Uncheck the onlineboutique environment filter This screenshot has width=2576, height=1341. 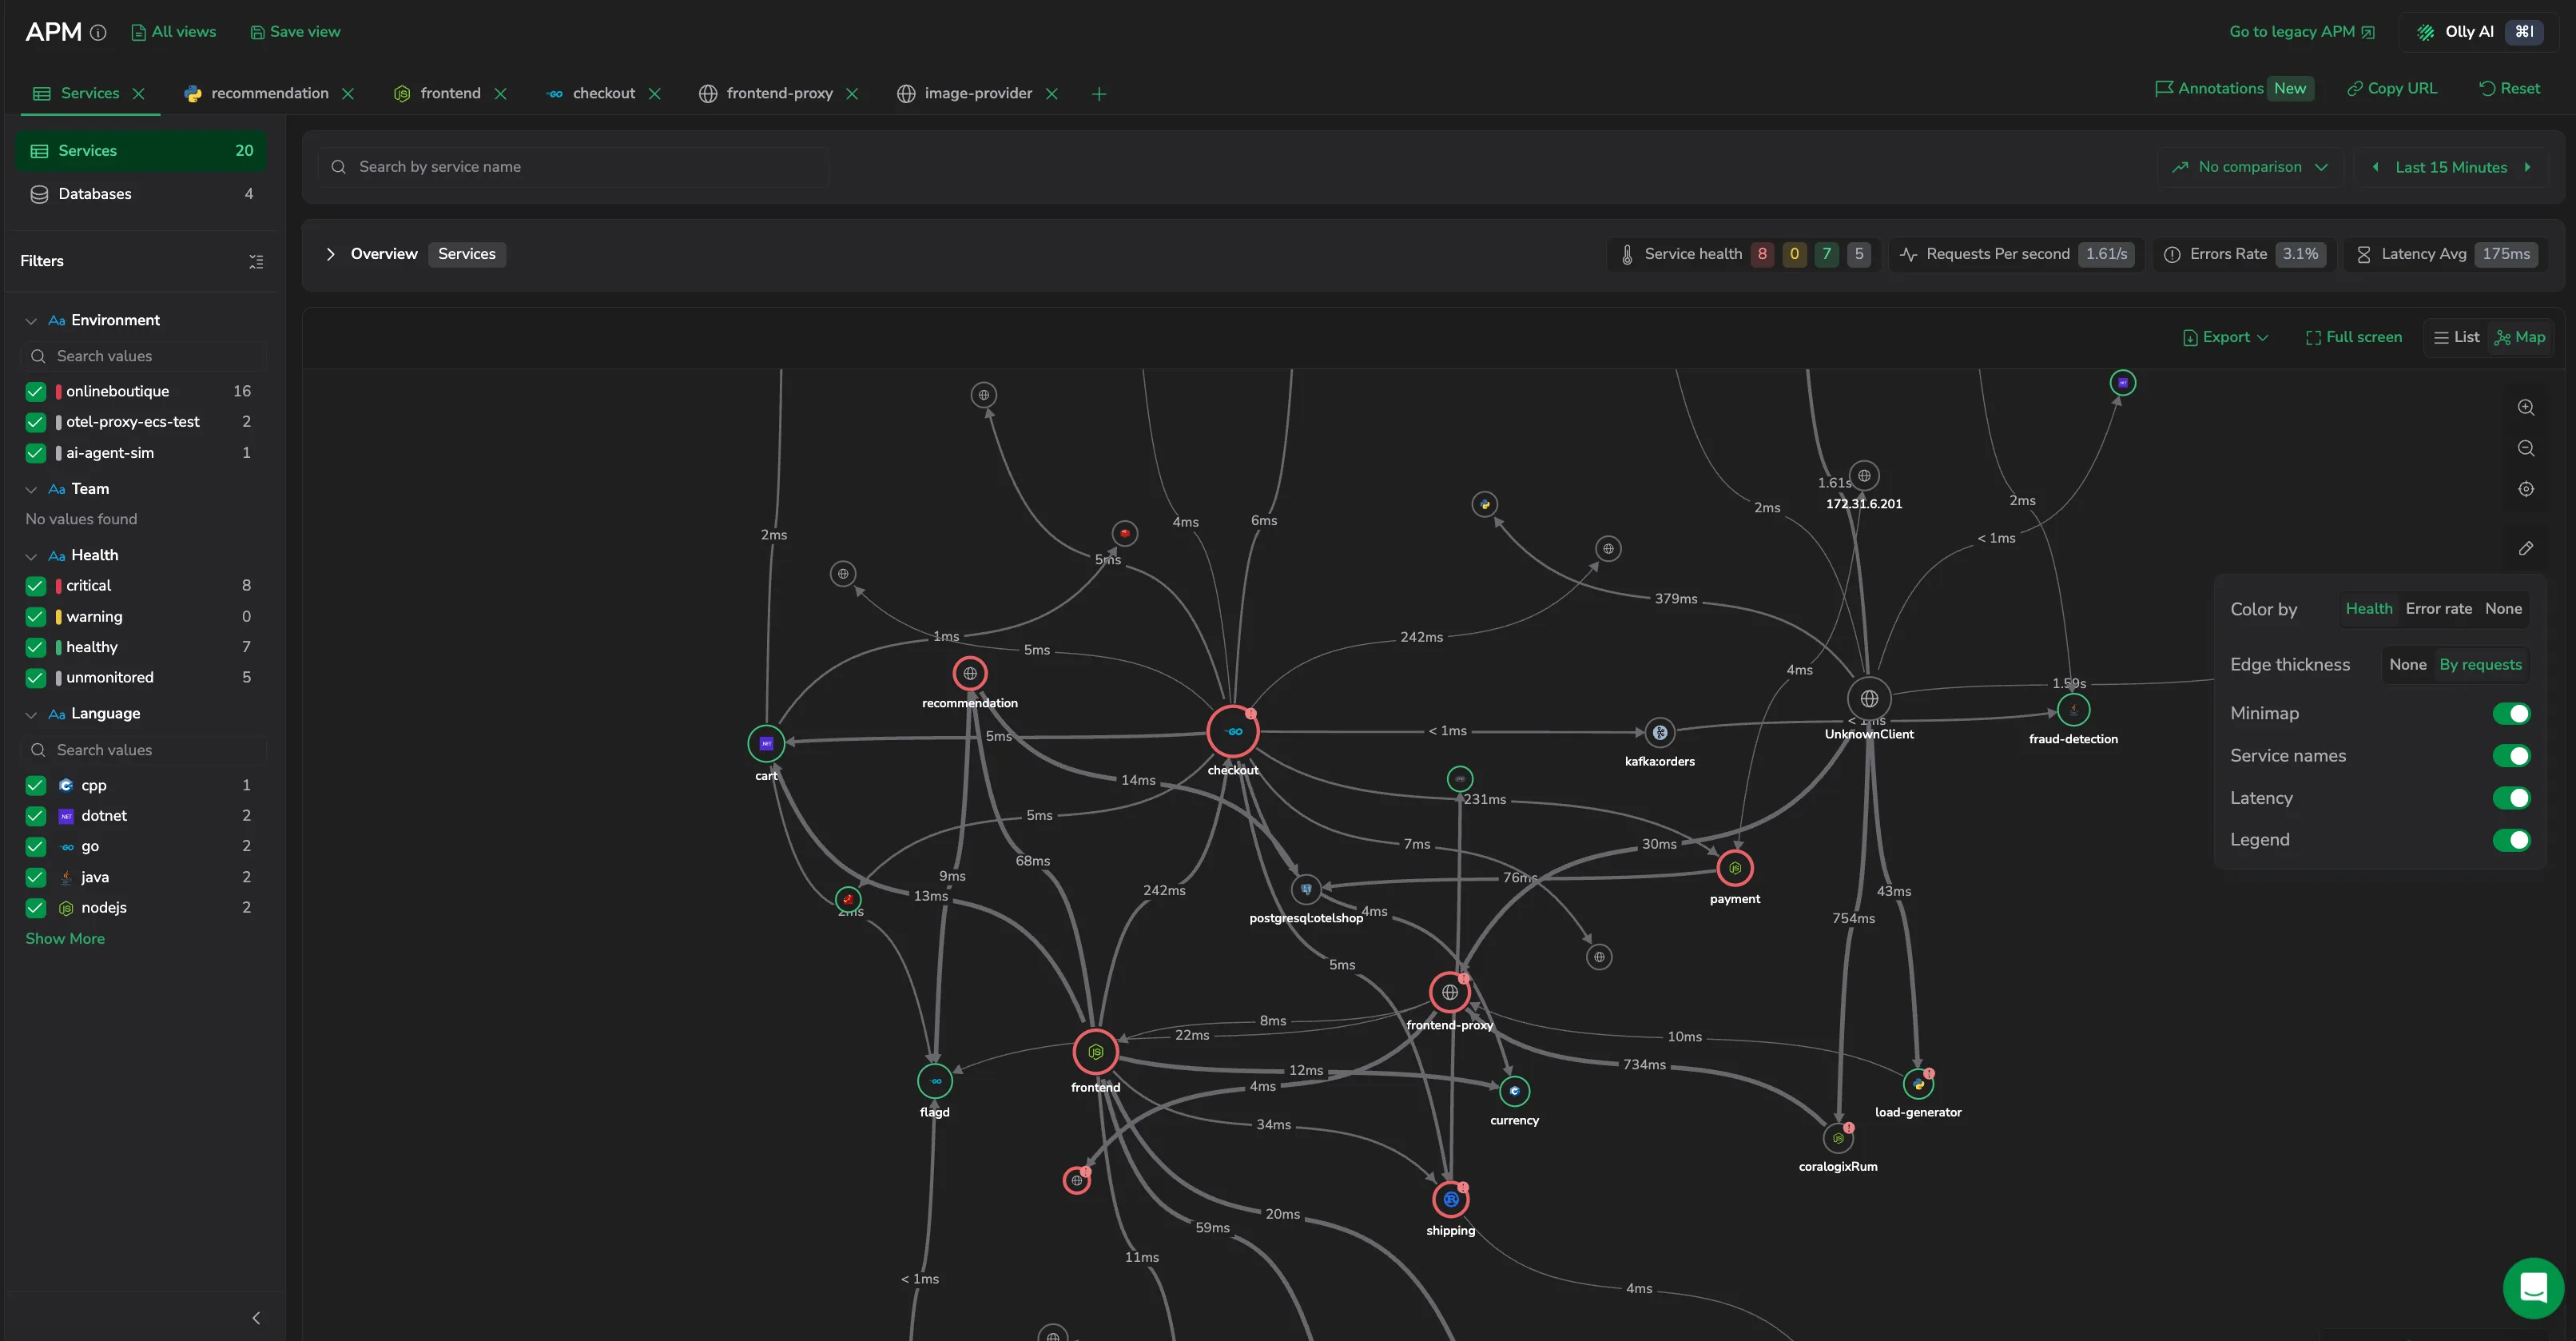[x=36, y=391]
